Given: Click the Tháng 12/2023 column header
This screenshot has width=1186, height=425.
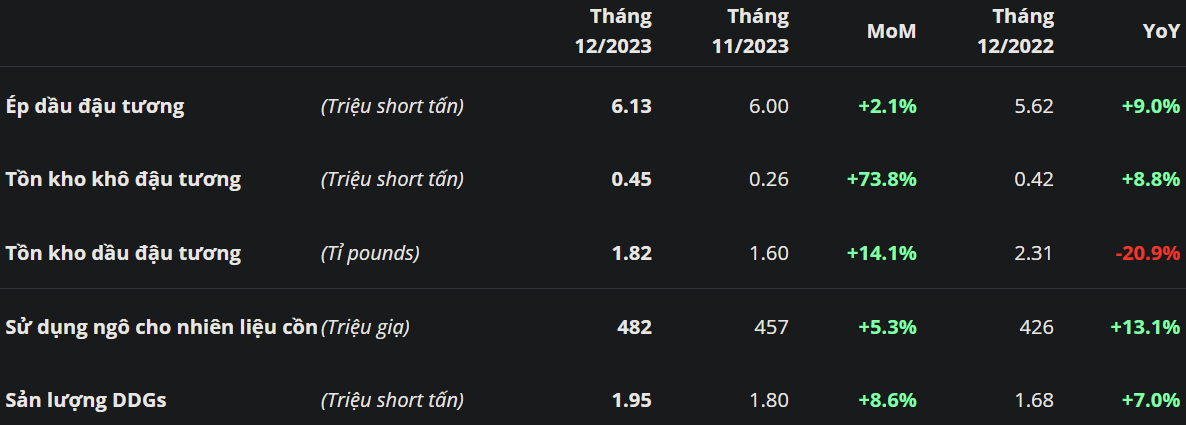Looking at the screenshot, I should (x=613, y=31).
